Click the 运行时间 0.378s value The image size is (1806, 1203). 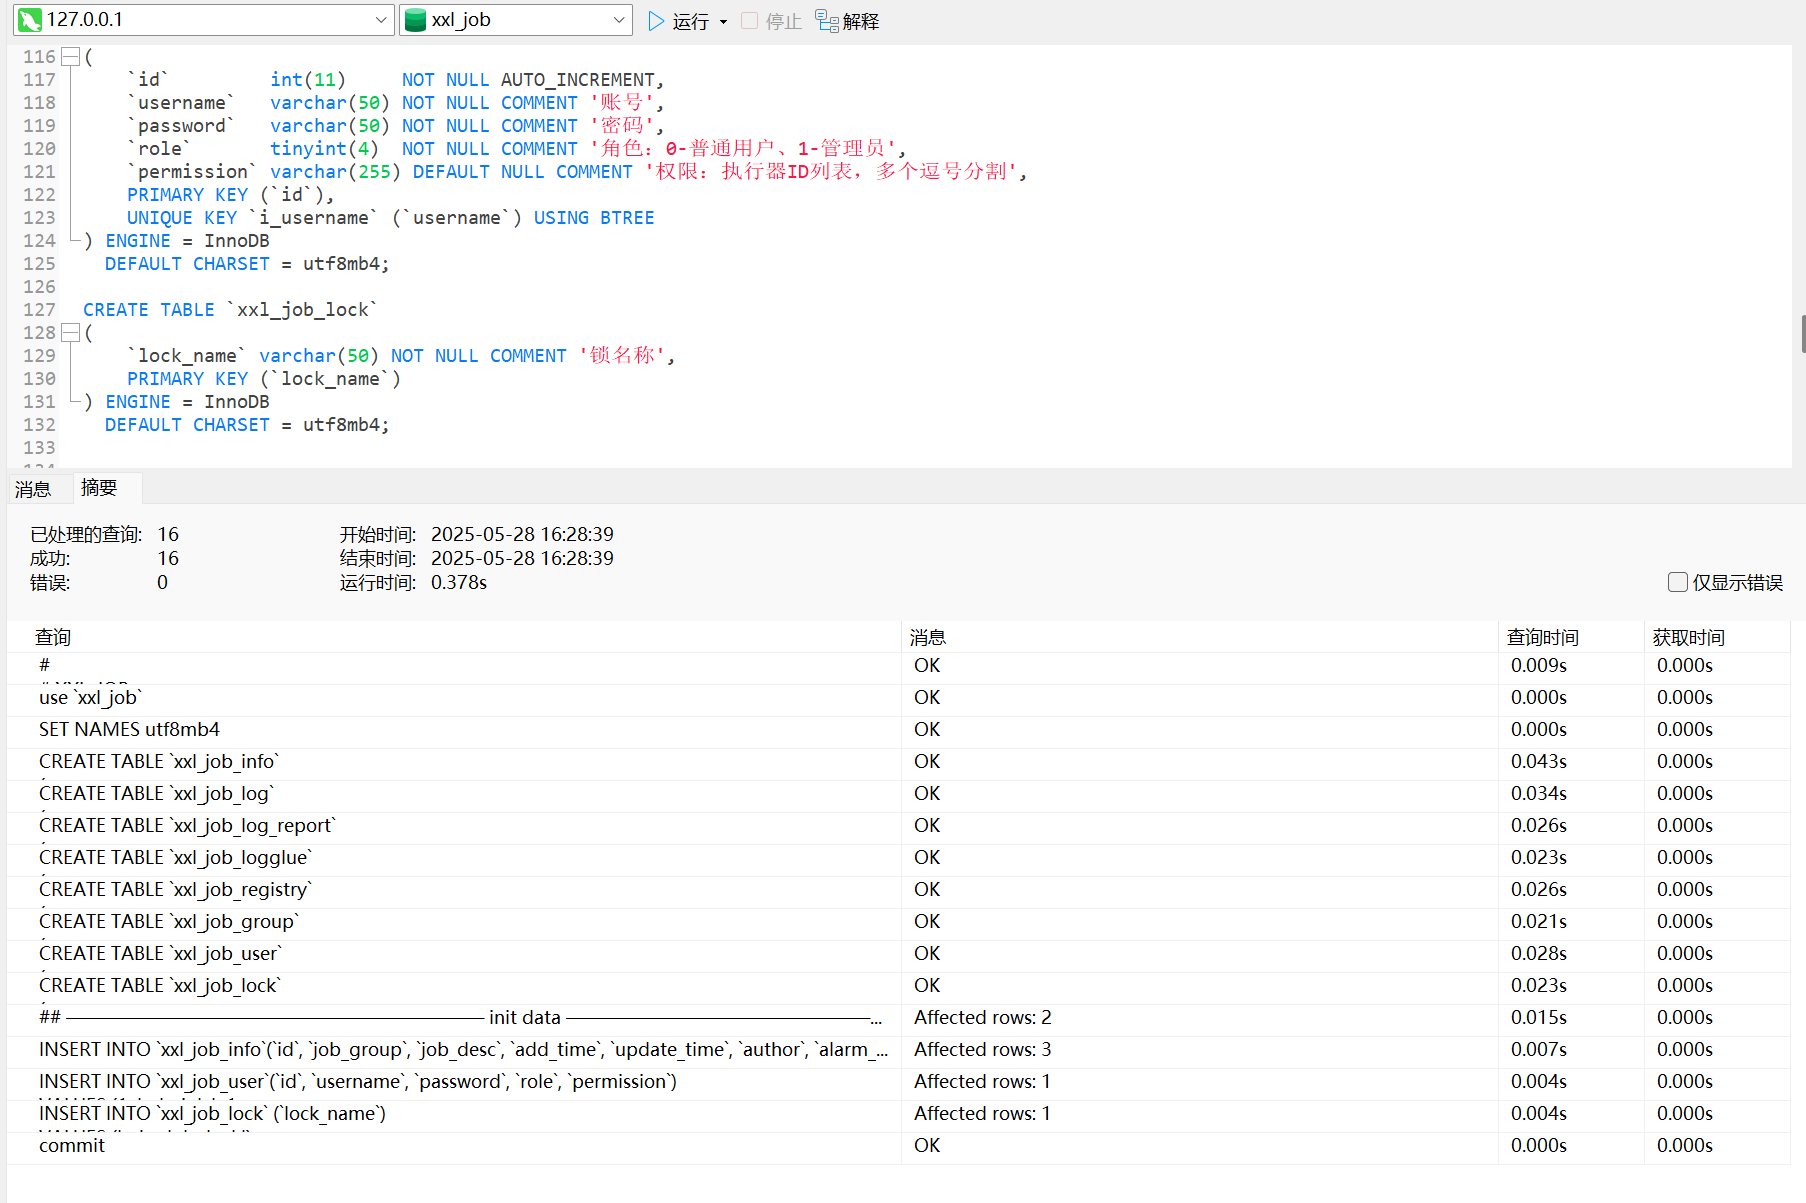pyautogui.click(x=459, y=582)
